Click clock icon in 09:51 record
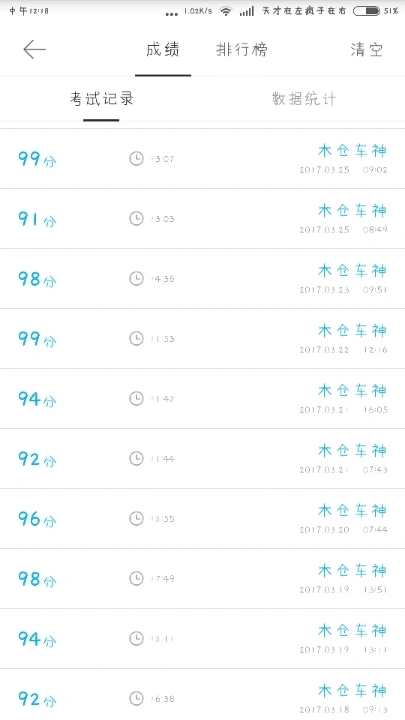 click(x=136, y=279)
